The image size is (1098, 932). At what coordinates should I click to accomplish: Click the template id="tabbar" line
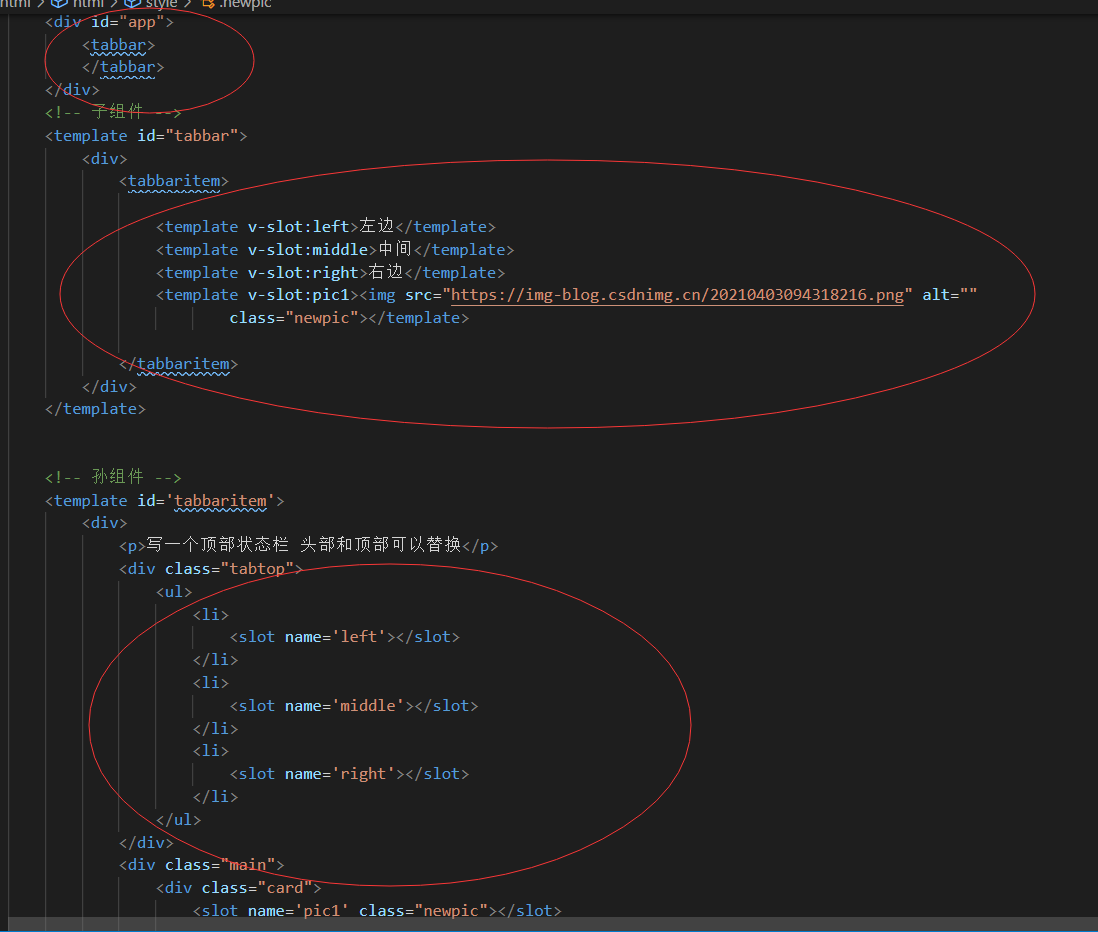tap(146, 136)
